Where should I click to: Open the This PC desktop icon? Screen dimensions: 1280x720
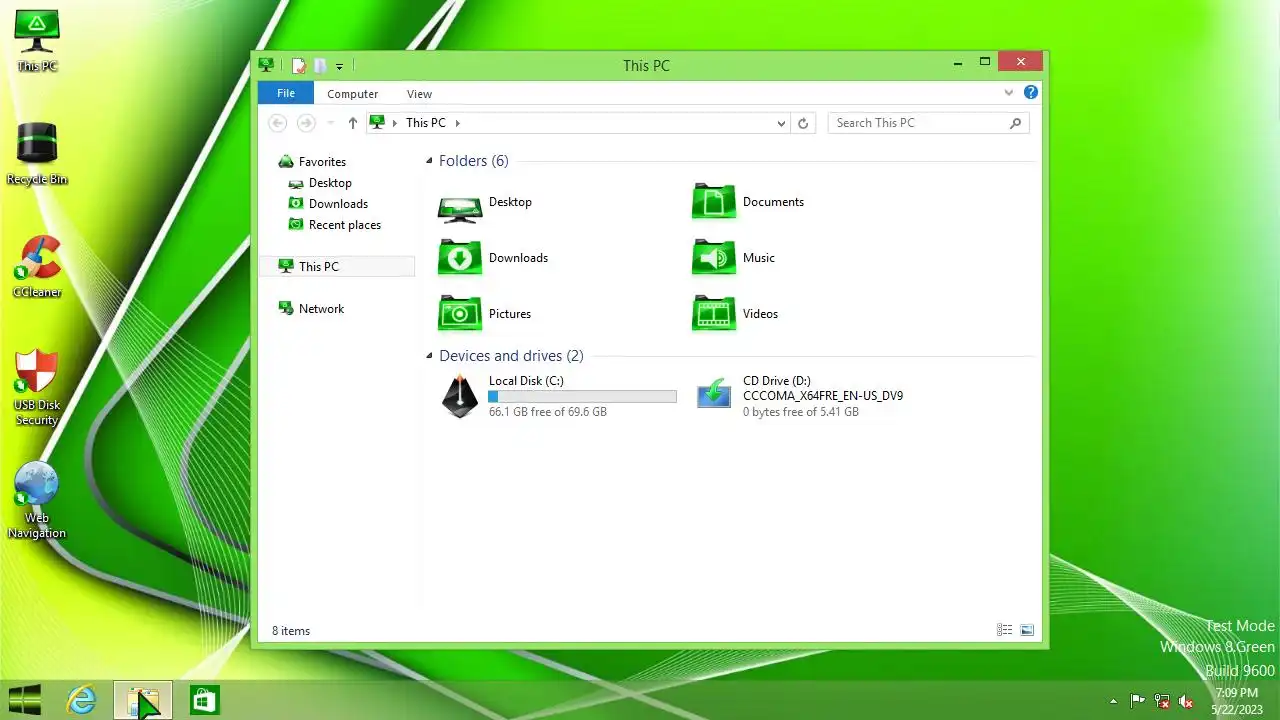pyautogui.click(x=37, y=40)
